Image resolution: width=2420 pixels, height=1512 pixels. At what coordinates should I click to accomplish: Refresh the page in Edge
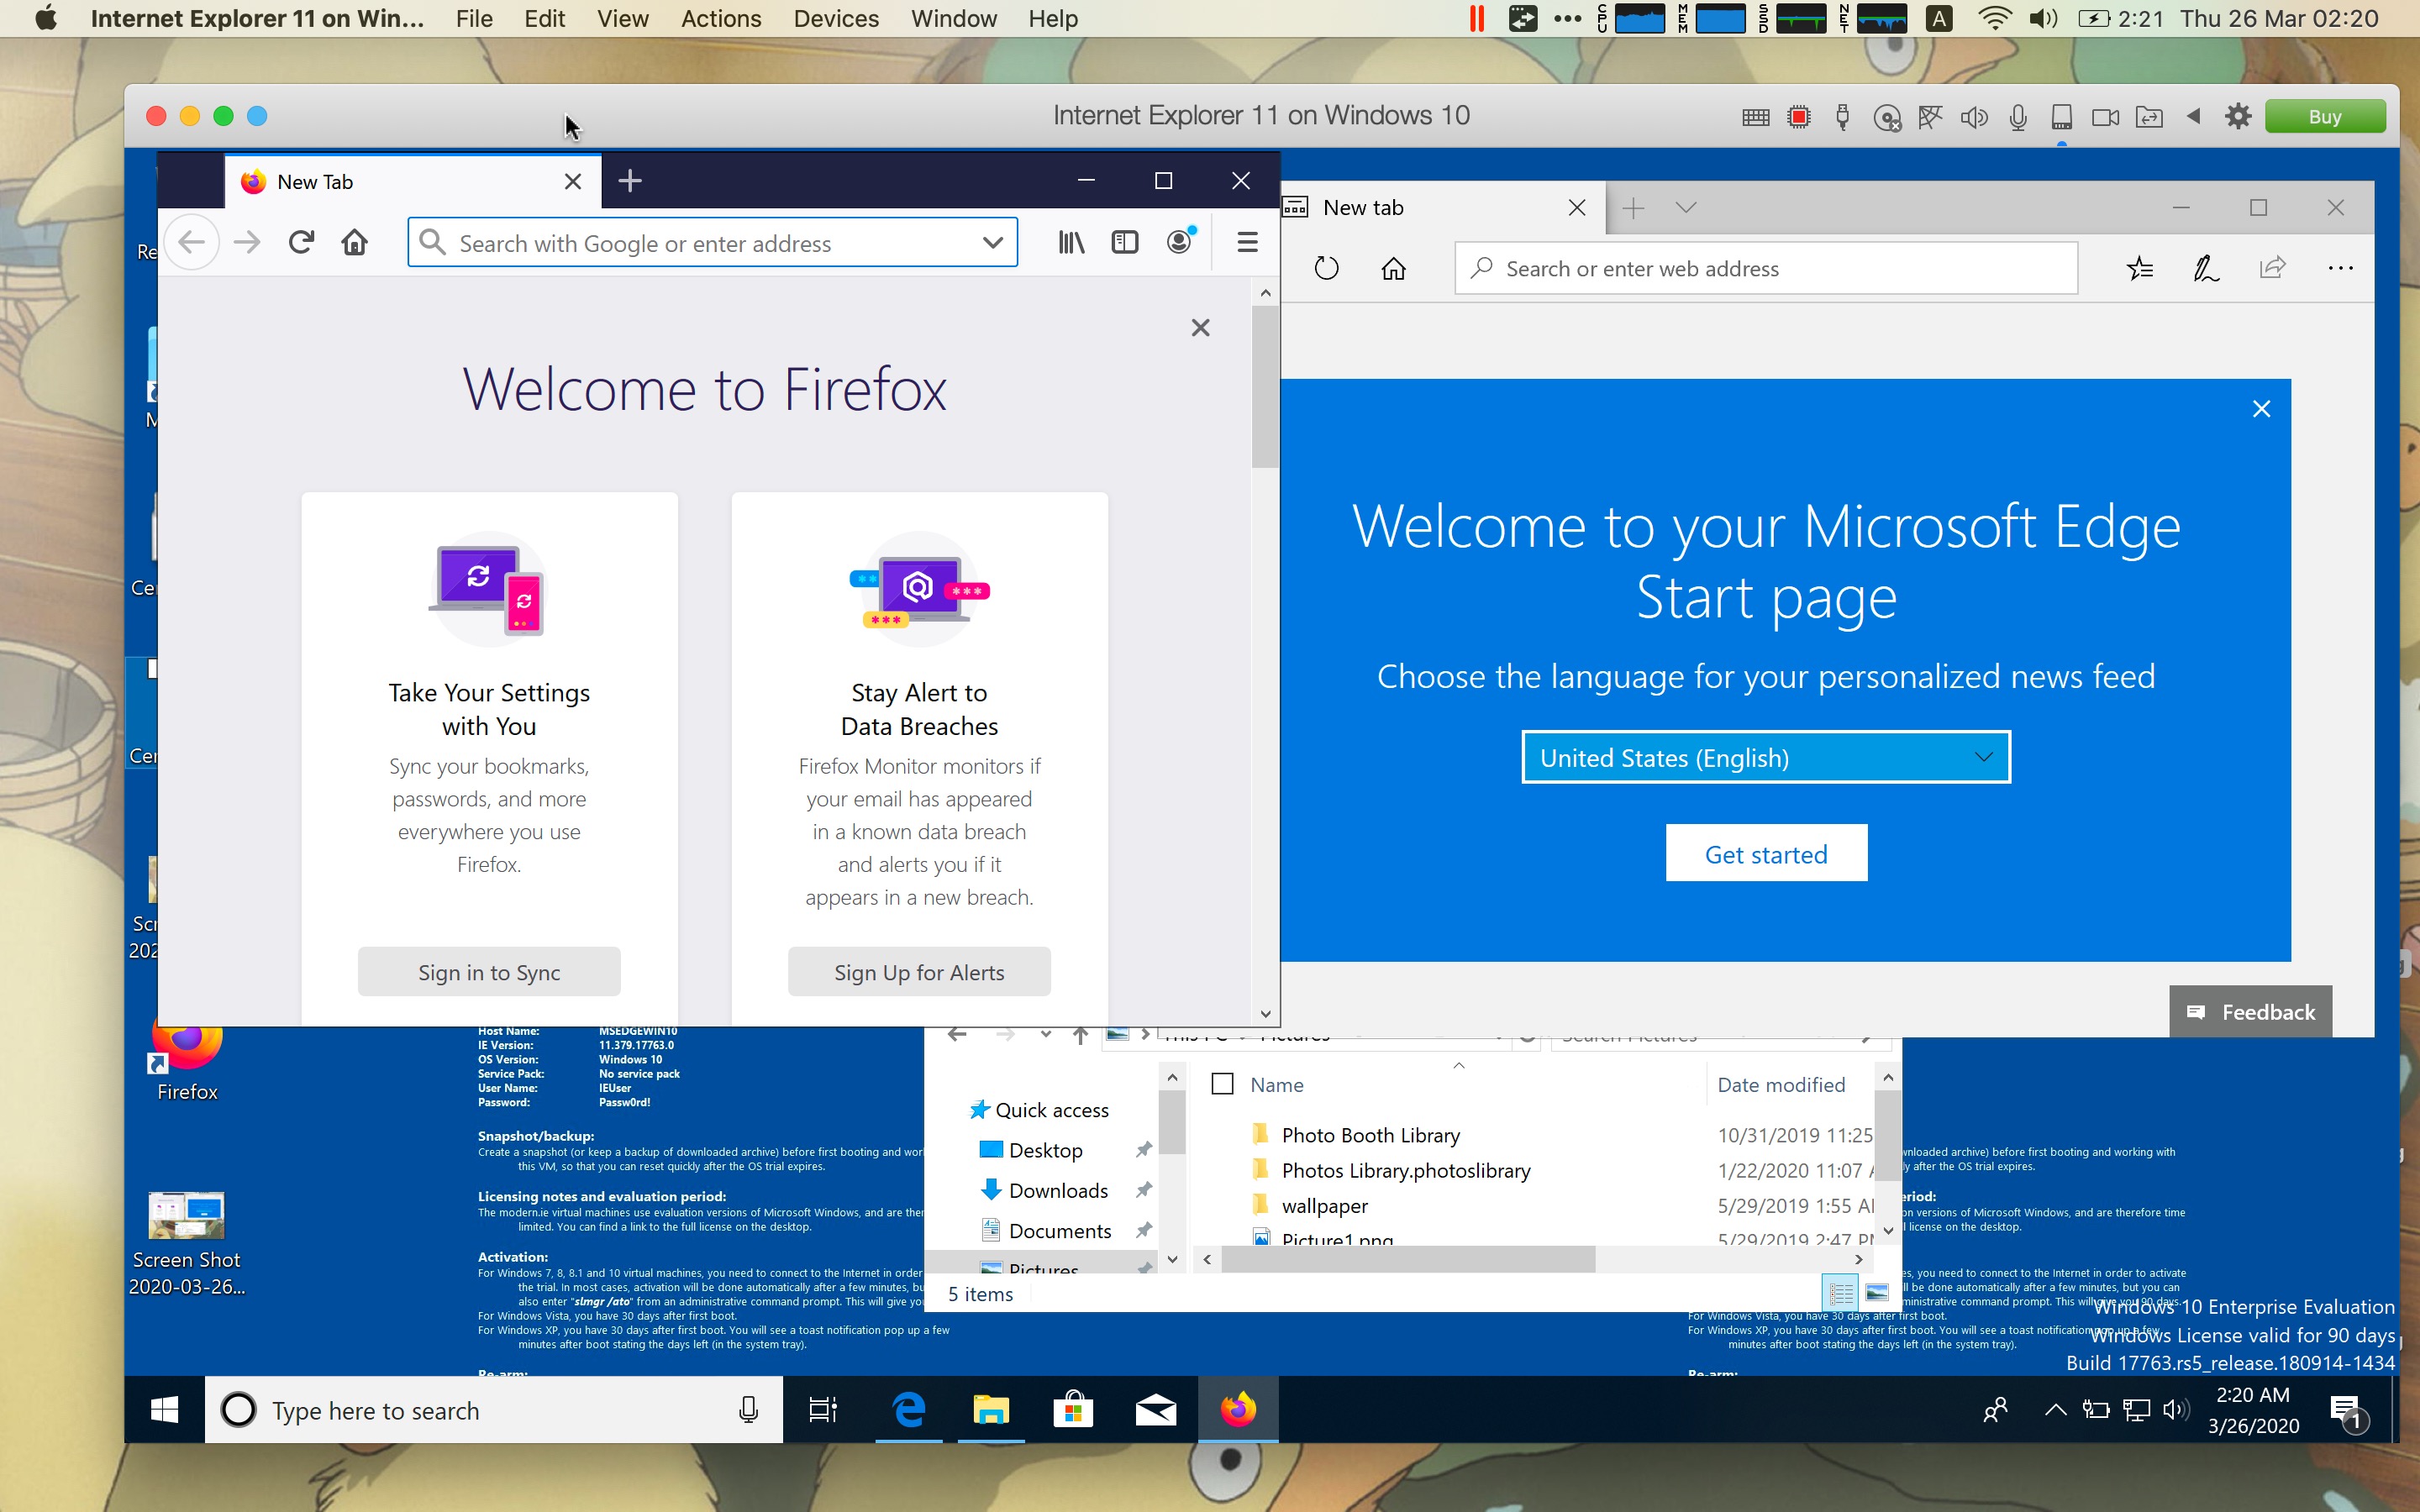[1326, 268]
